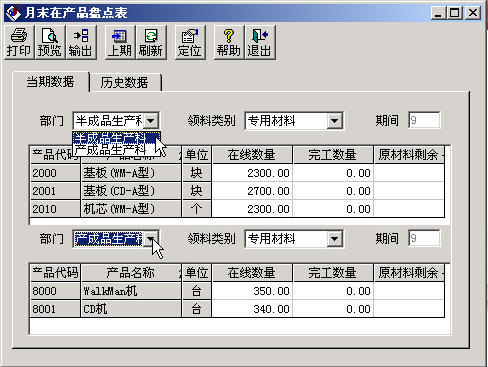Select product code 2010 cell
This screenshot has height=367, width=488.
[55, 209]
